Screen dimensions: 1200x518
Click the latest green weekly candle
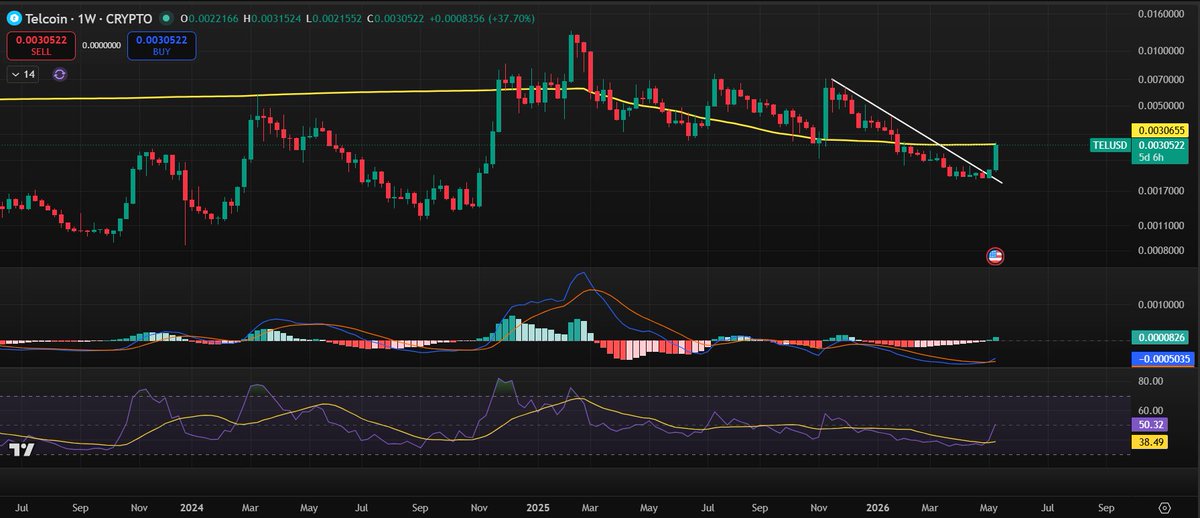pyautogui.click(x=996, y=157)
